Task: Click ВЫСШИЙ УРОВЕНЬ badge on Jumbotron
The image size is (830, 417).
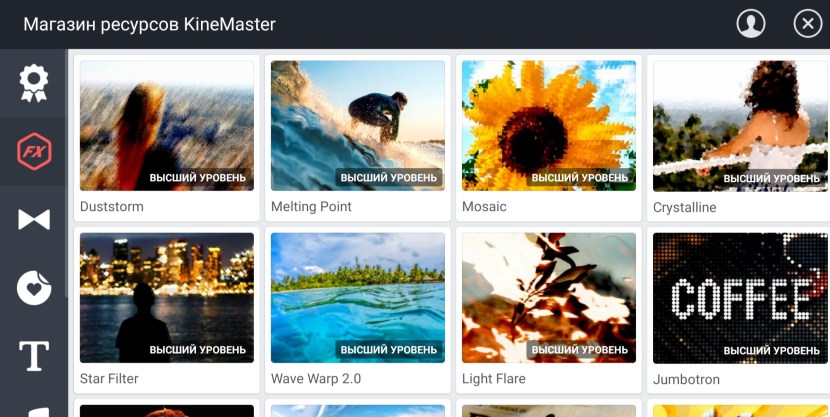Action: (772, 351)
